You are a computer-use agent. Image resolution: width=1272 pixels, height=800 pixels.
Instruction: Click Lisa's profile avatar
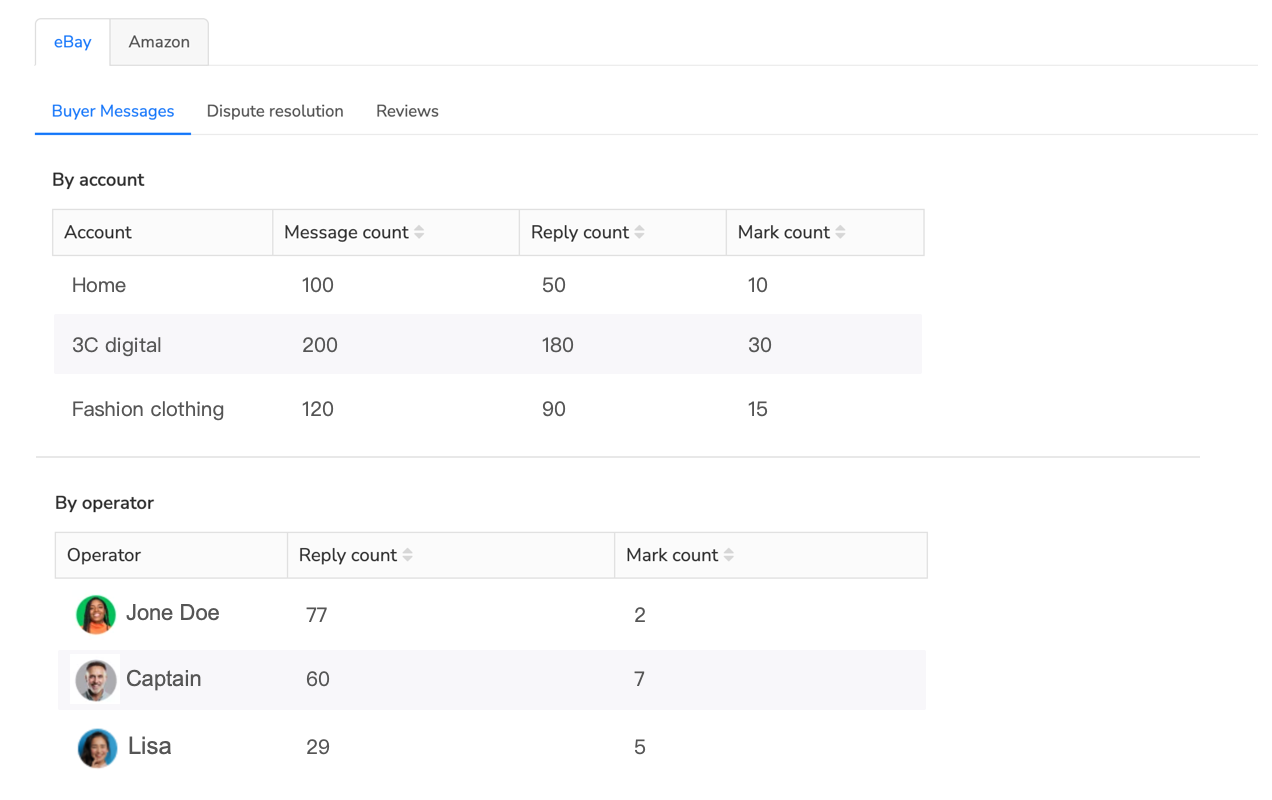97,747
